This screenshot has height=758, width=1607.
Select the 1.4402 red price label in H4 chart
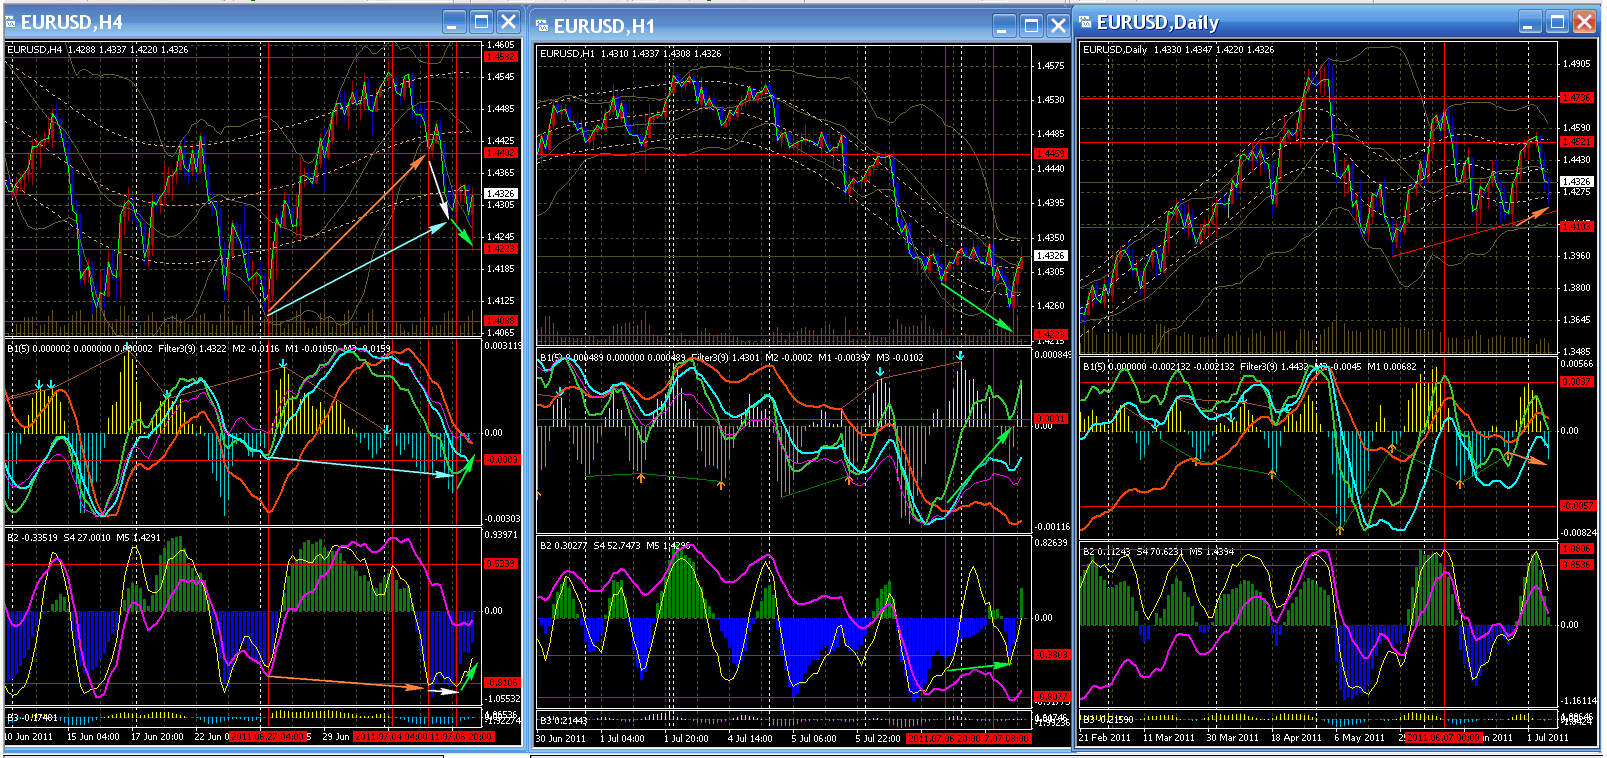tap(501, 153)
